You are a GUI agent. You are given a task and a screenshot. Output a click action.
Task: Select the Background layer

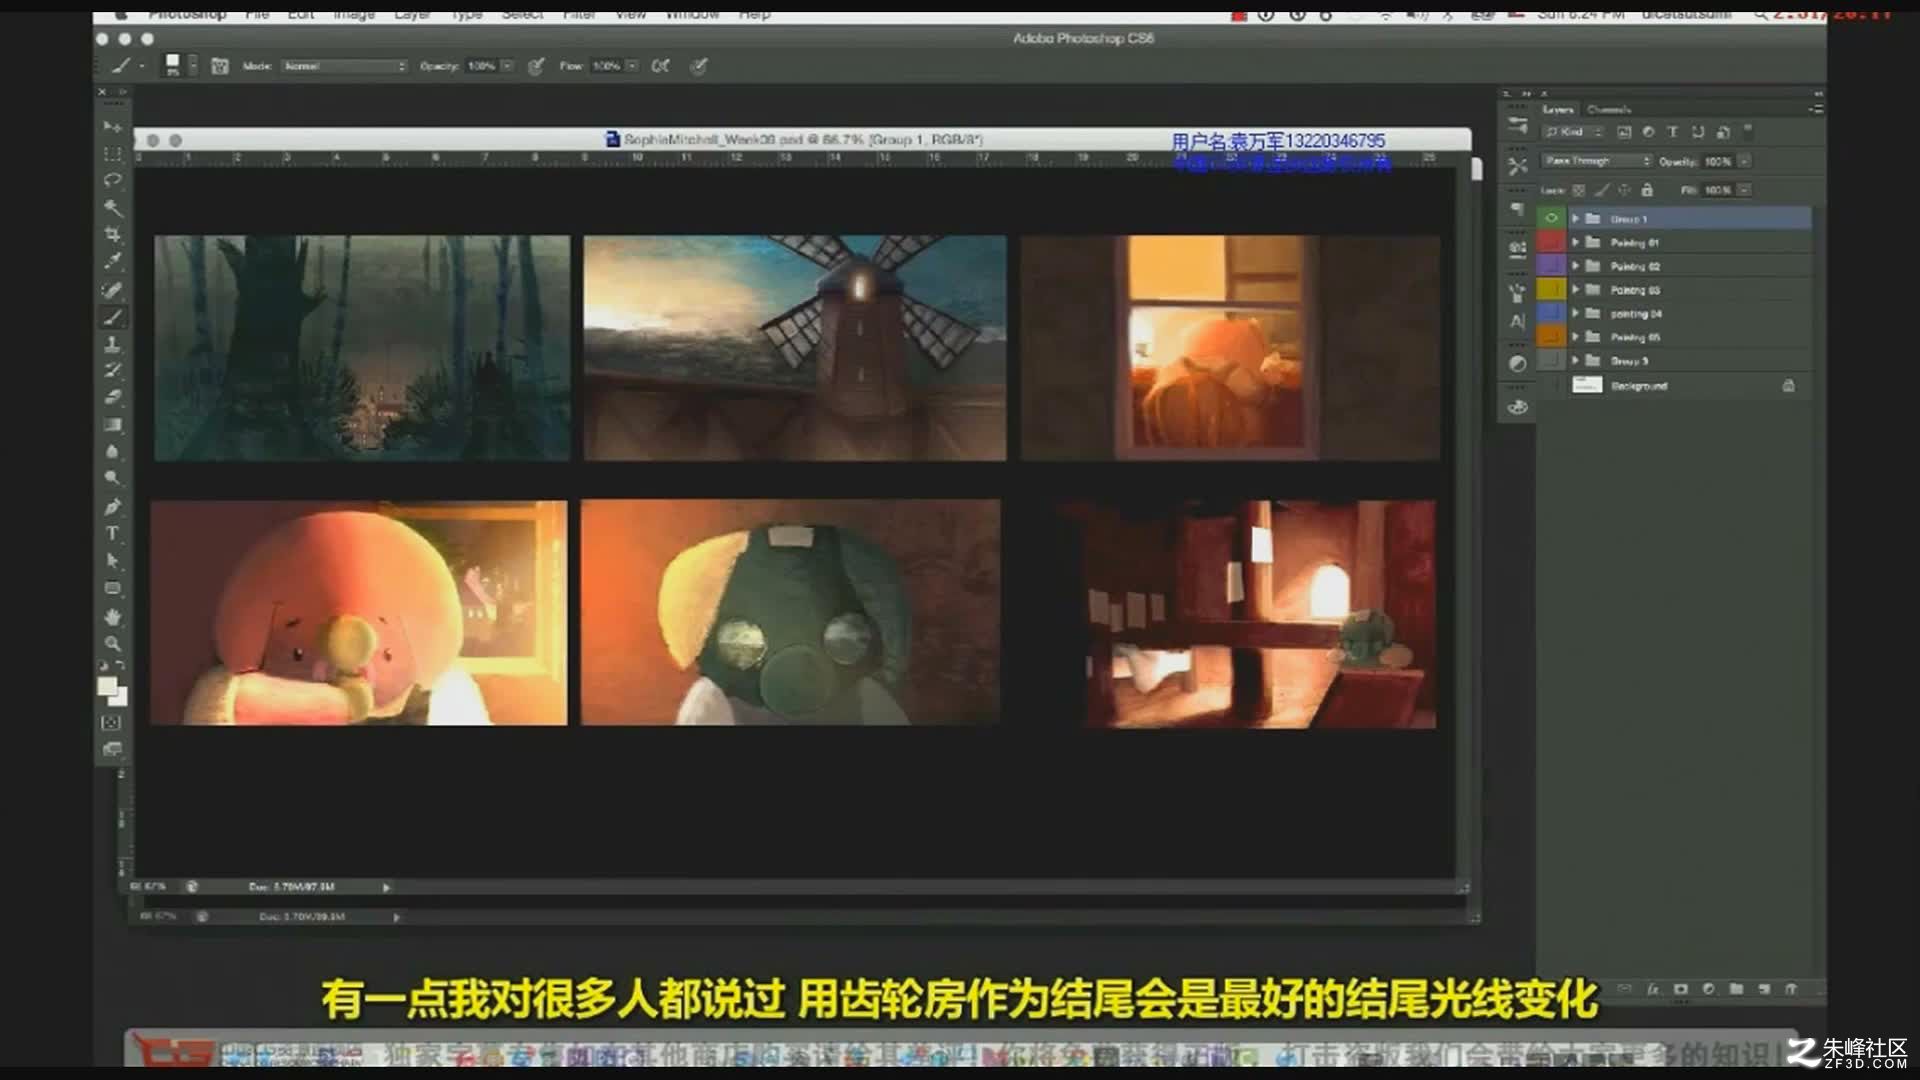click(1675, 386)
